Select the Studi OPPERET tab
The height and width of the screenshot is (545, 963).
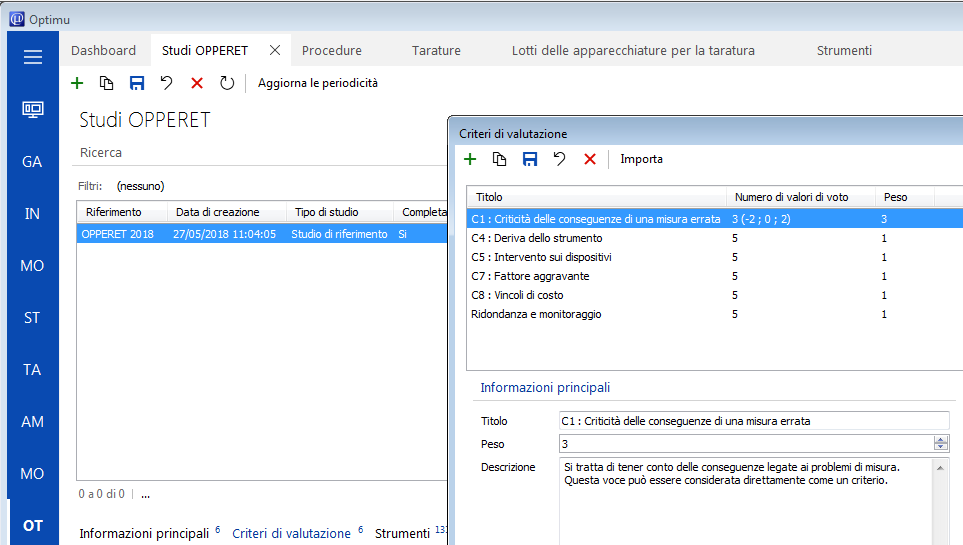(x=205, y=50)
